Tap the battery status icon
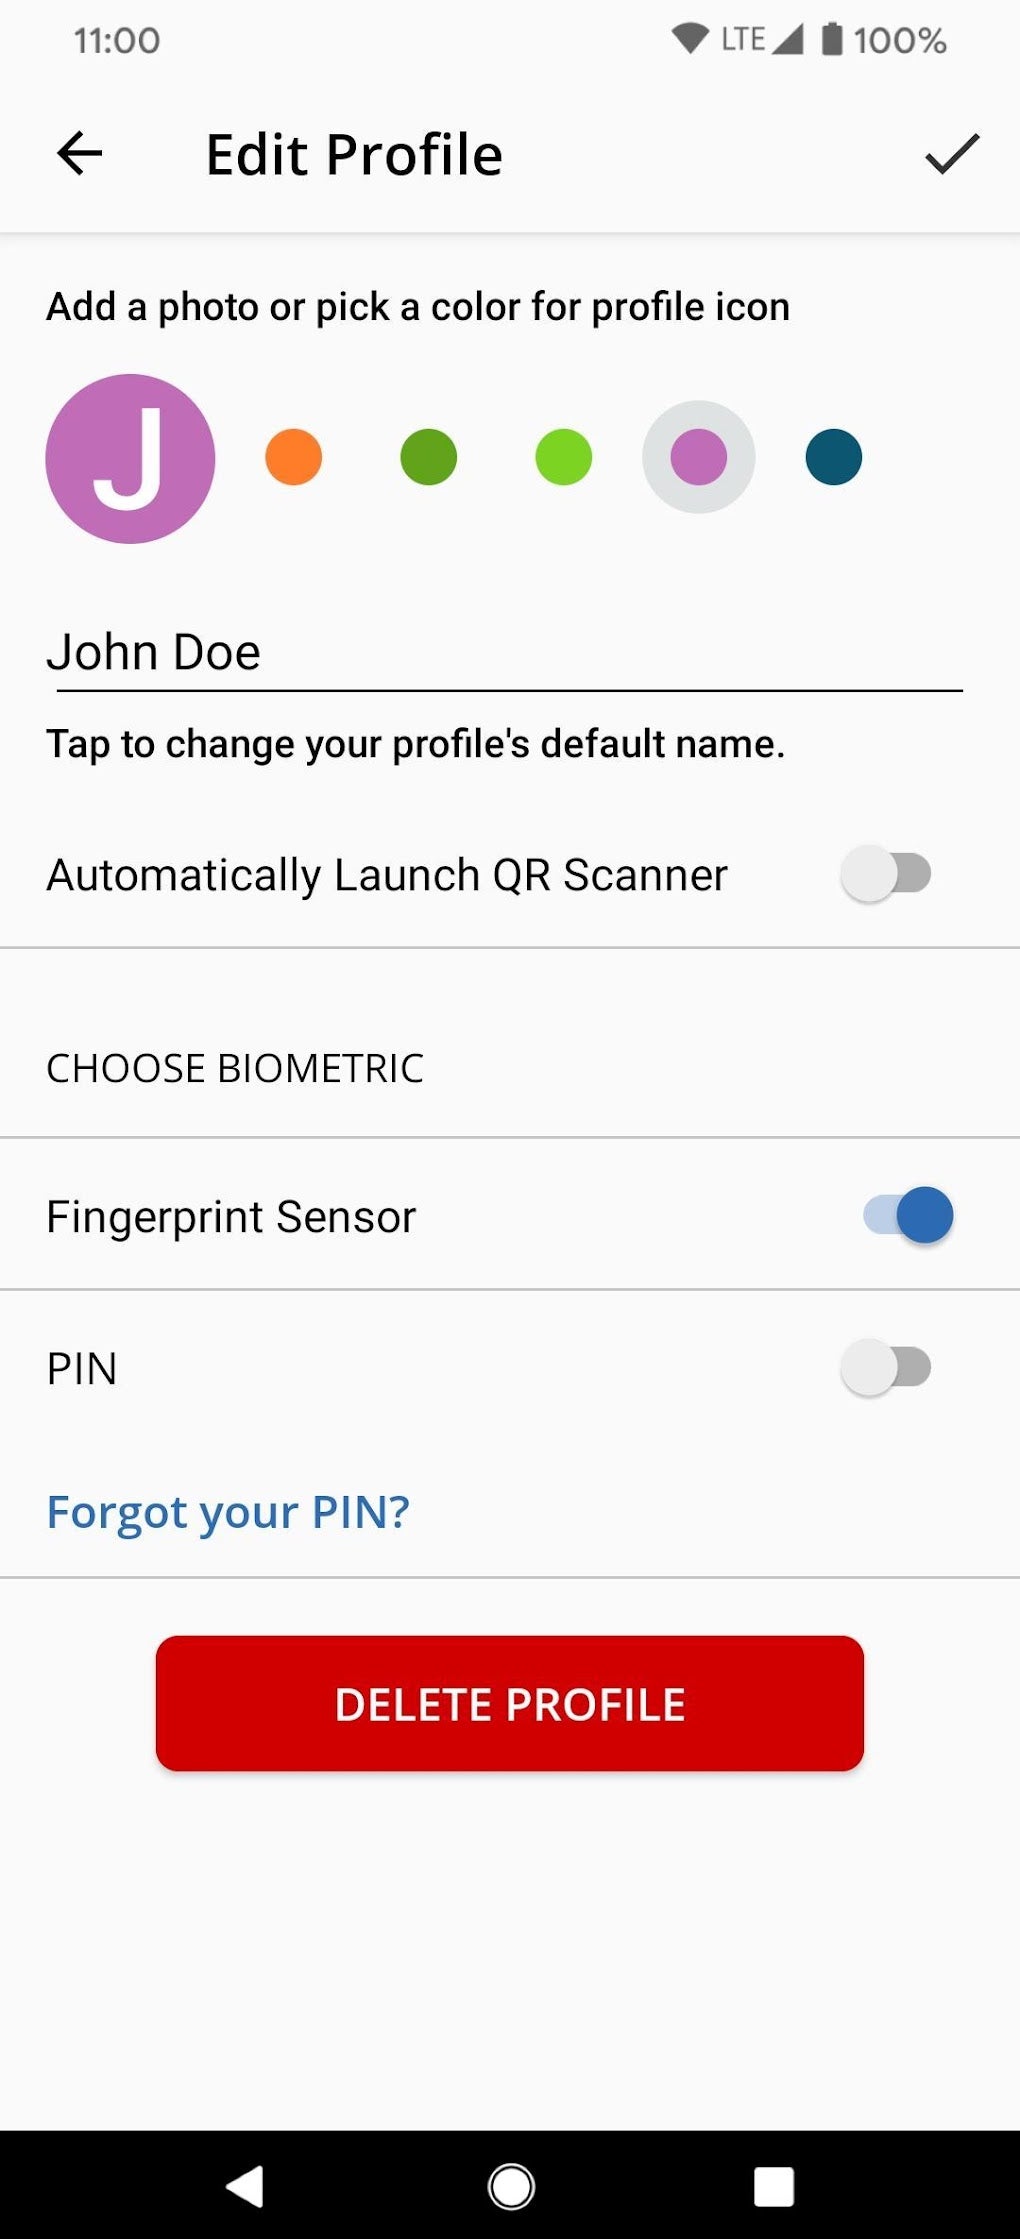 [832, 40]
